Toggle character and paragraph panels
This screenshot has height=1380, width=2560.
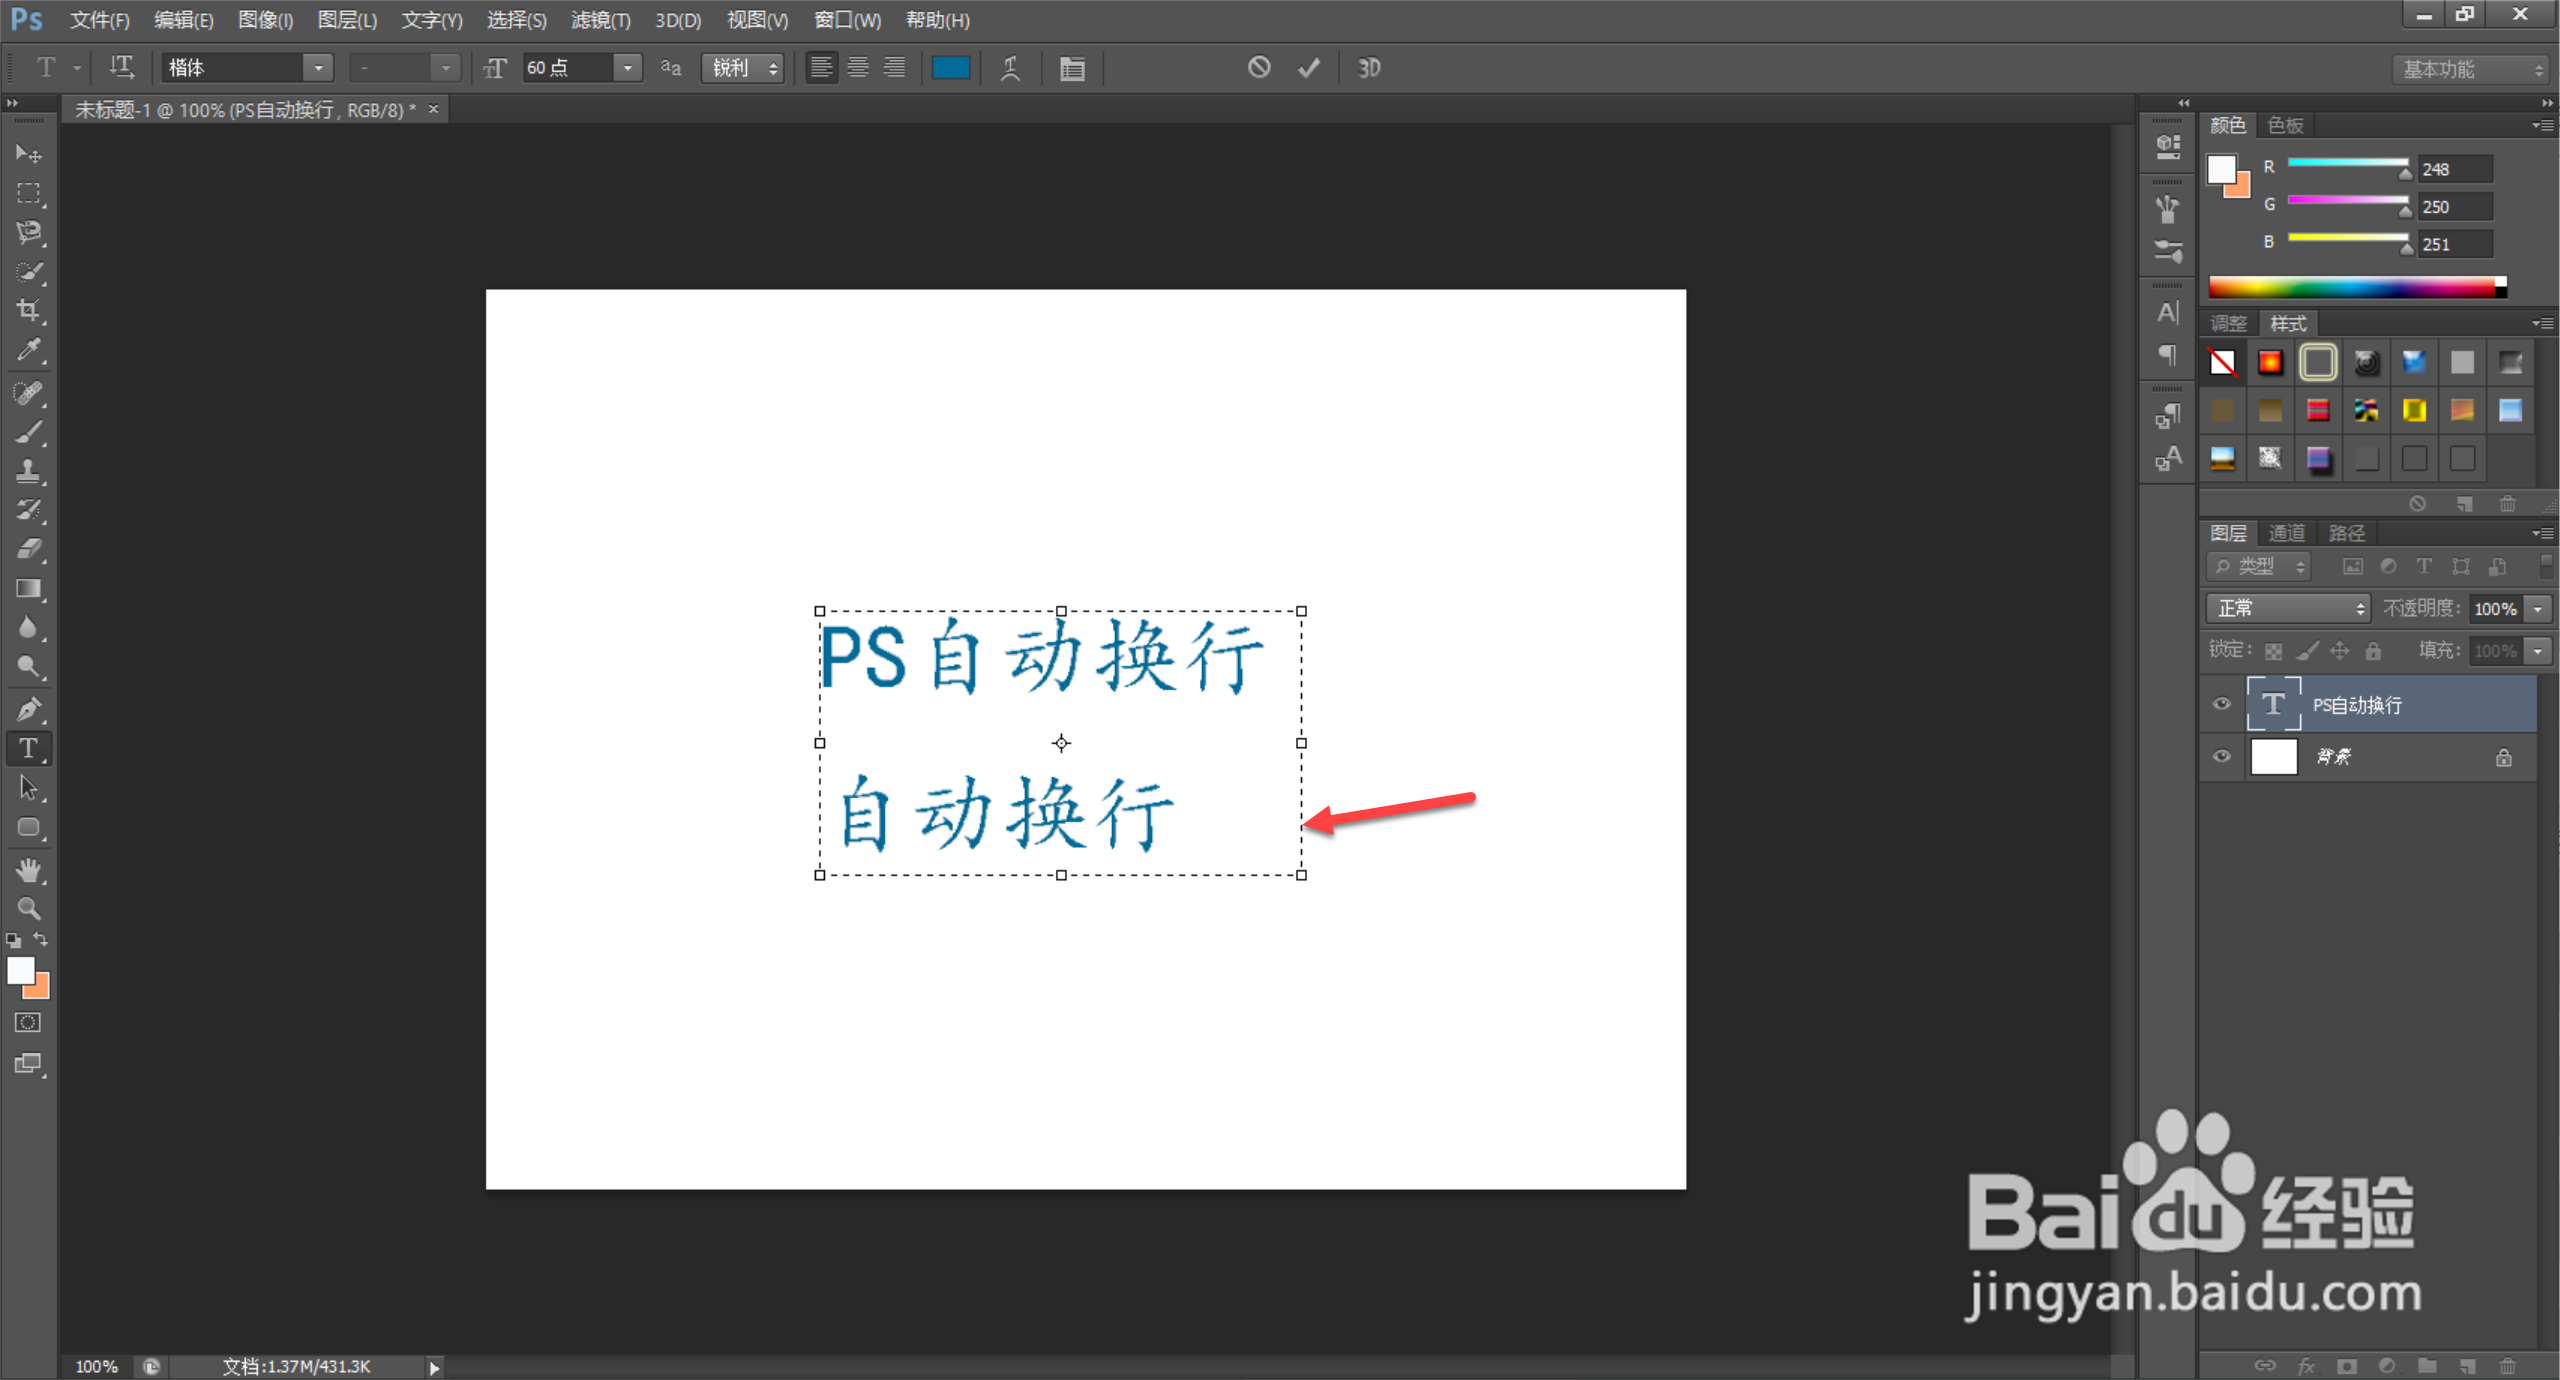coord(1072,68)
